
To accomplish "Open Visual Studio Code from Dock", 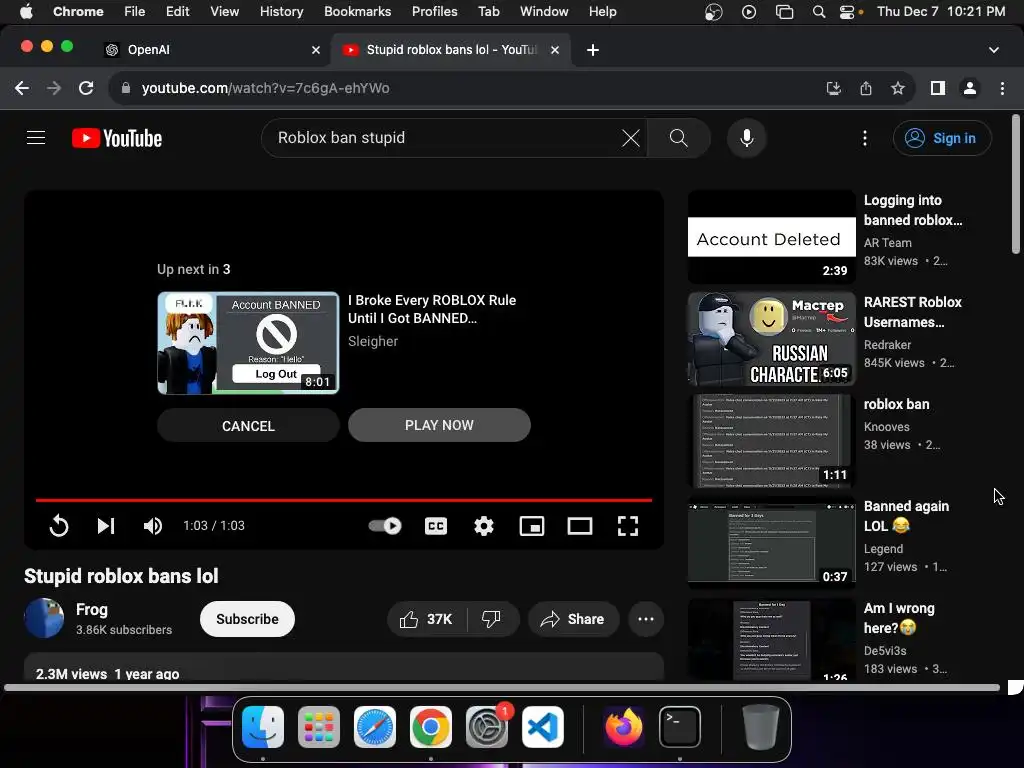I will pyautogui.click(x=543, y=727).
